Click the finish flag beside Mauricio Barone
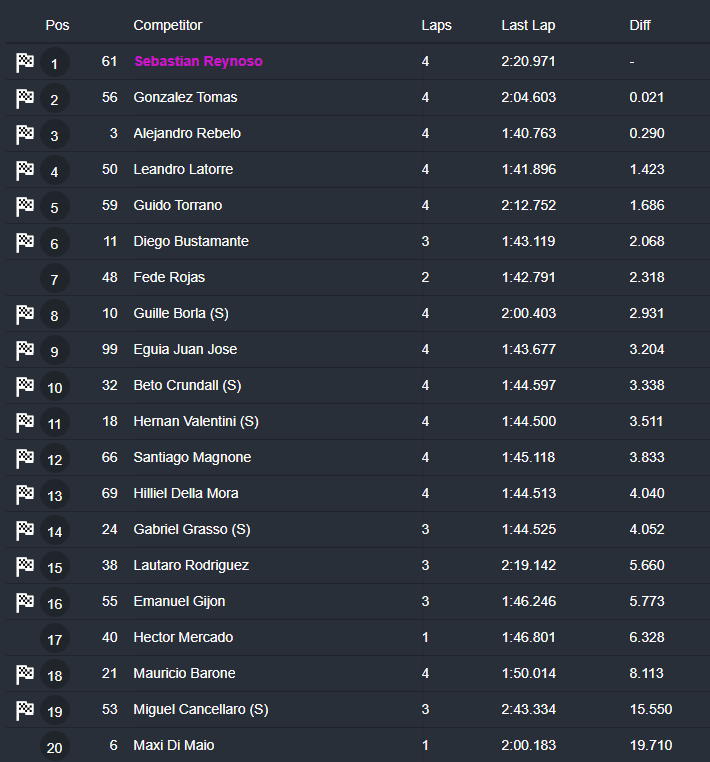 click(x=25, y=674)
